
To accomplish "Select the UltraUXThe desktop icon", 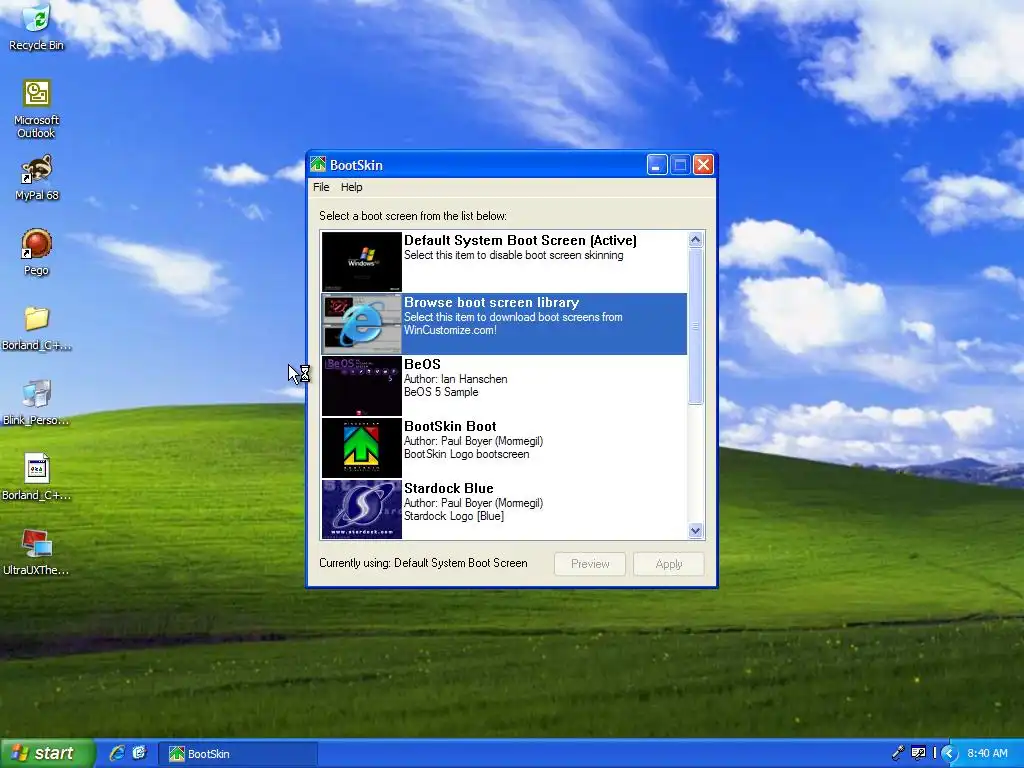I will [x=36, y=552].
